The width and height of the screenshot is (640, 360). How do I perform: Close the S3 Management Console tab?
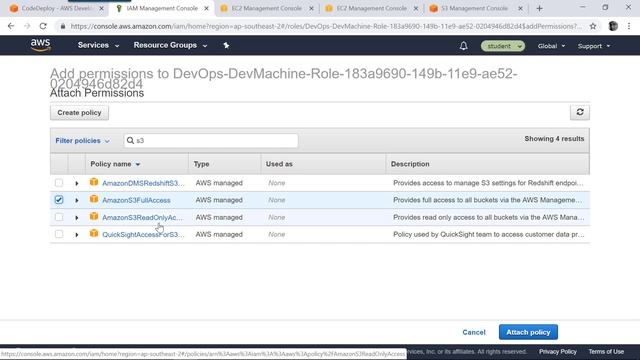click(x=520, y=8)
